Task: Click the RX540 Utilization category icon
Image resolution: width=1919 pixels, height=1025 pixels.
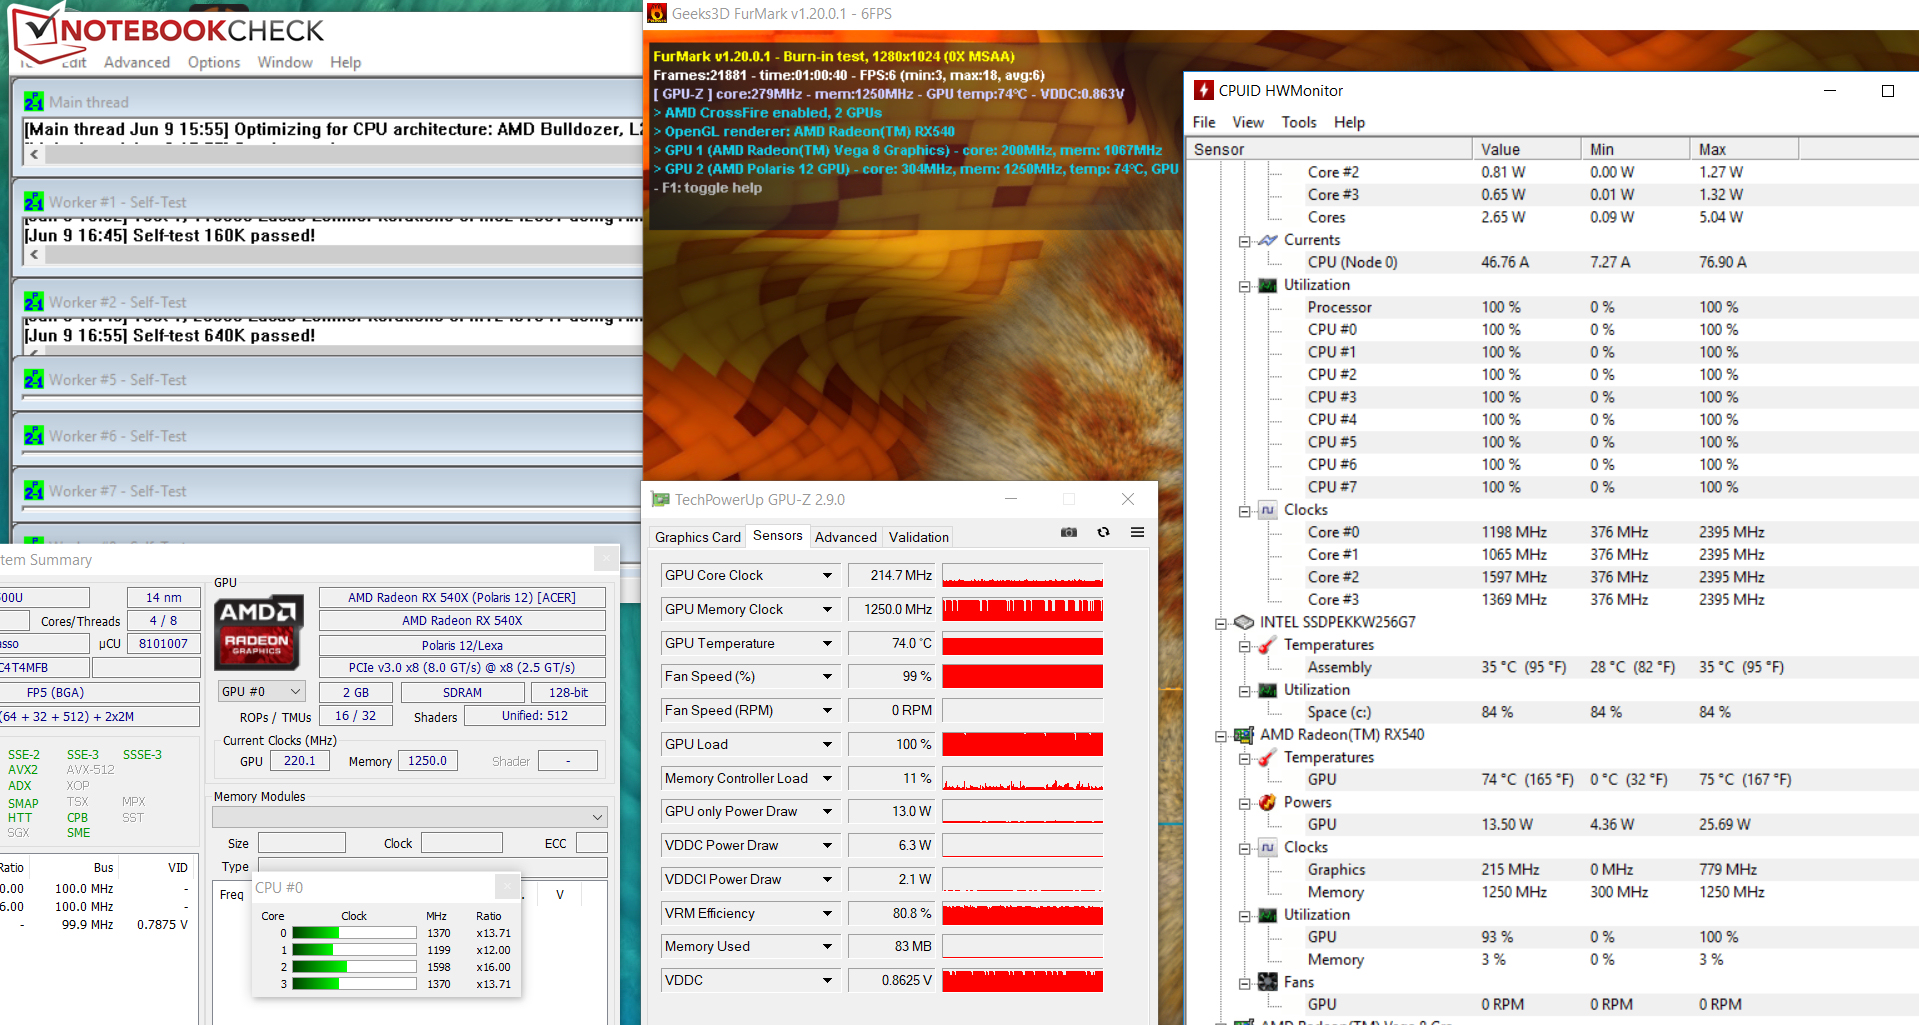Action: coord(1268,915)
